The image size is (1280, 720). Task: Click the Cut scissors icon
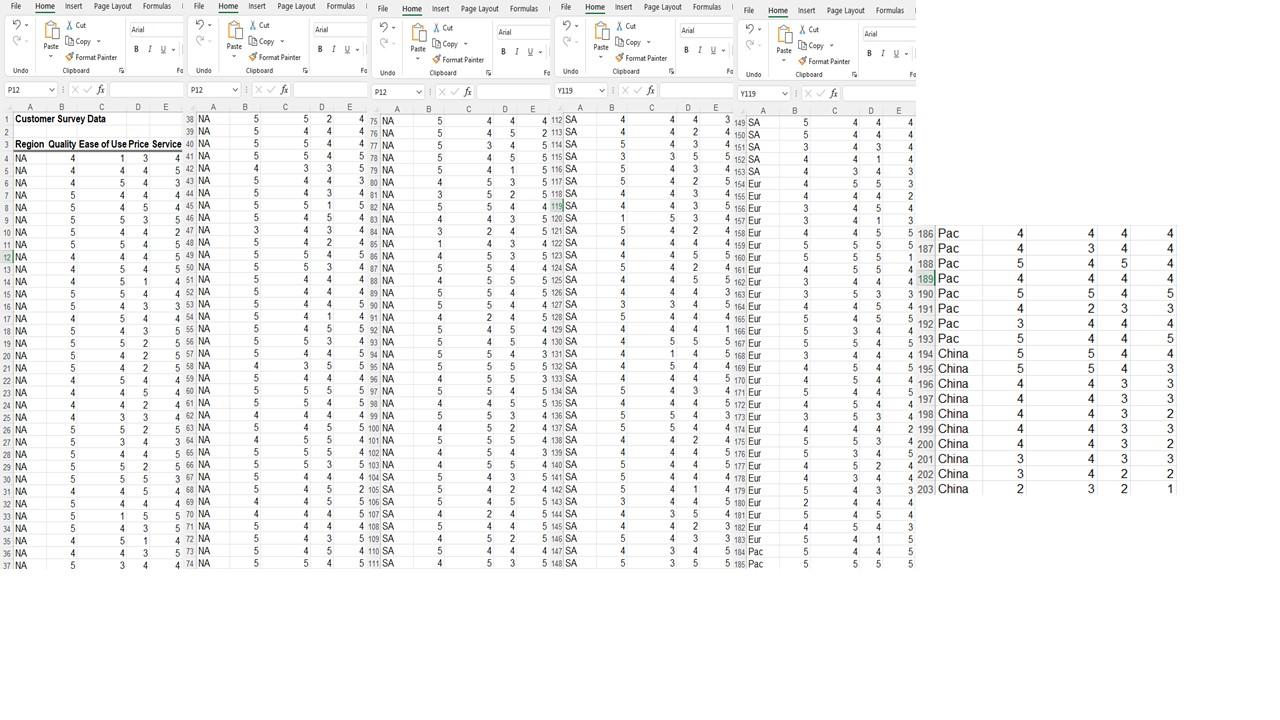68,25
